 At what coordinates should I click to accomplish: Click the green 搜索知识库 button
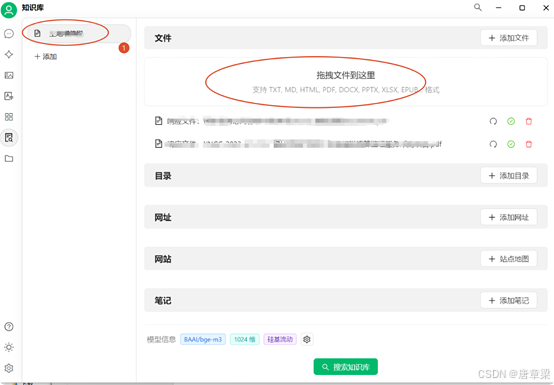[346, 367]
